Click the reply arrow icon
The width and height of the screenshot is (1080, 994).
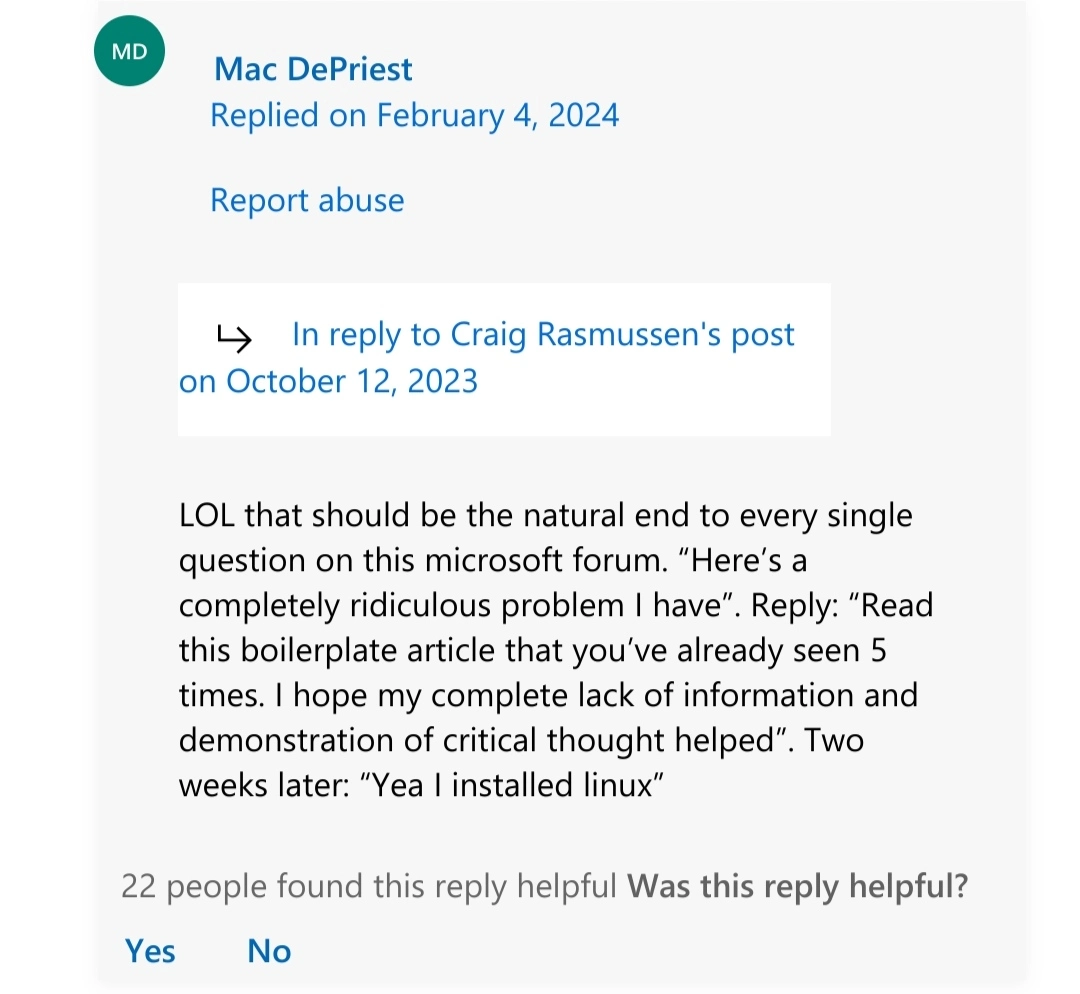(x=234, y=340)
